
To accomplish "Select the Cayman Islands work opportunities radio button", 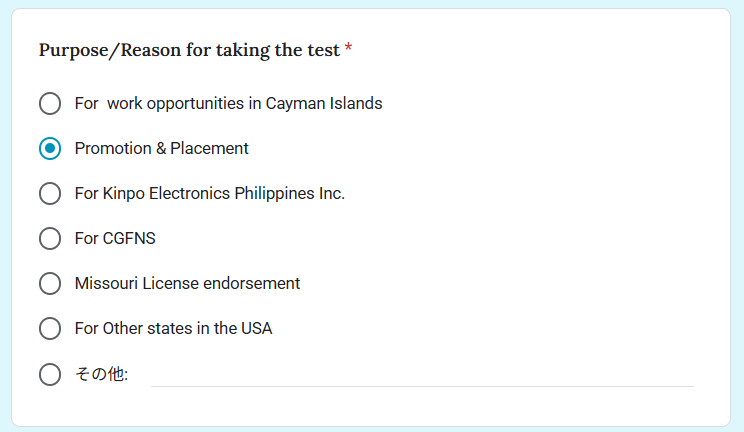I will click(50, 103).
